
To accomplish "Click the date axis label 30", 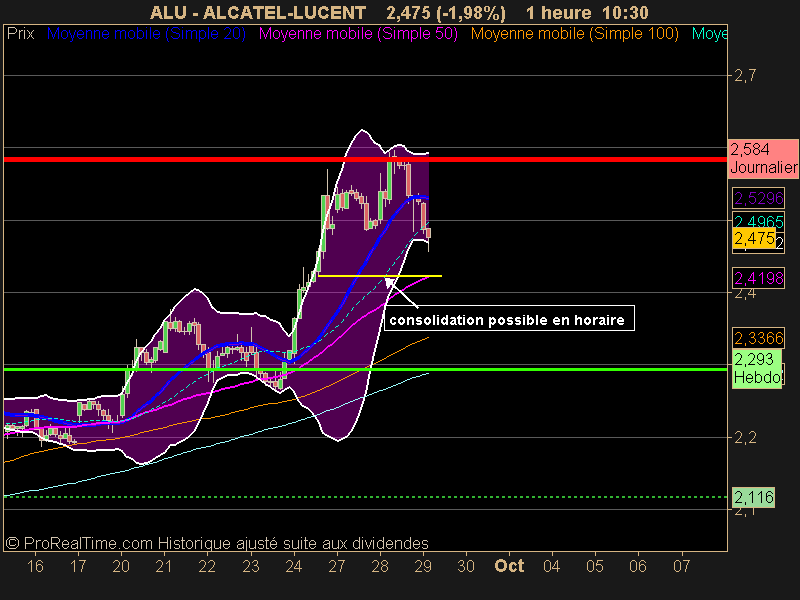I will coord(466,566).
